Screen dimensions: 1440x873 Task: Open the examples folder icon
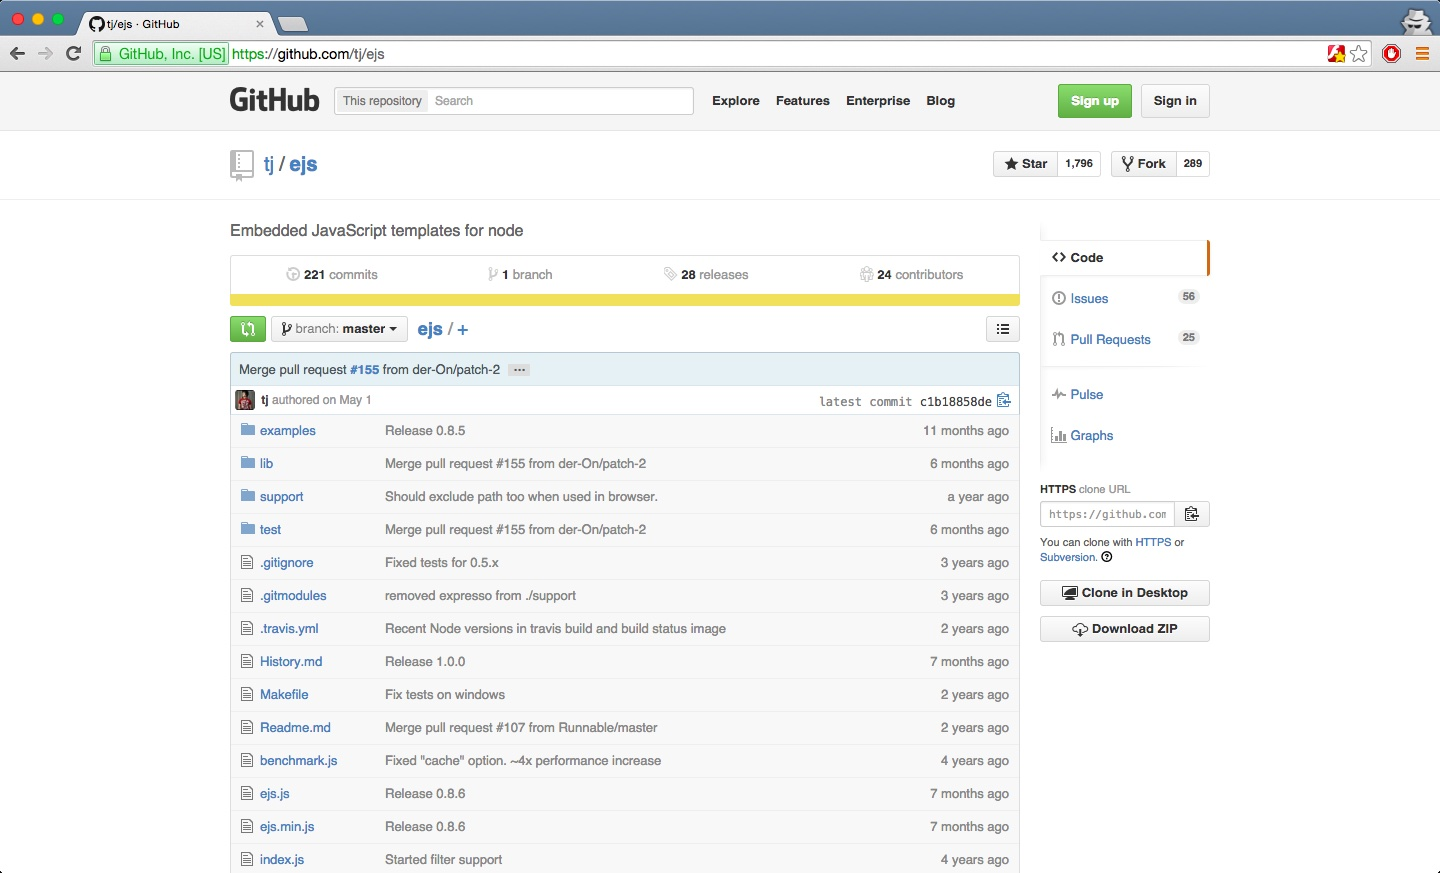247,430
